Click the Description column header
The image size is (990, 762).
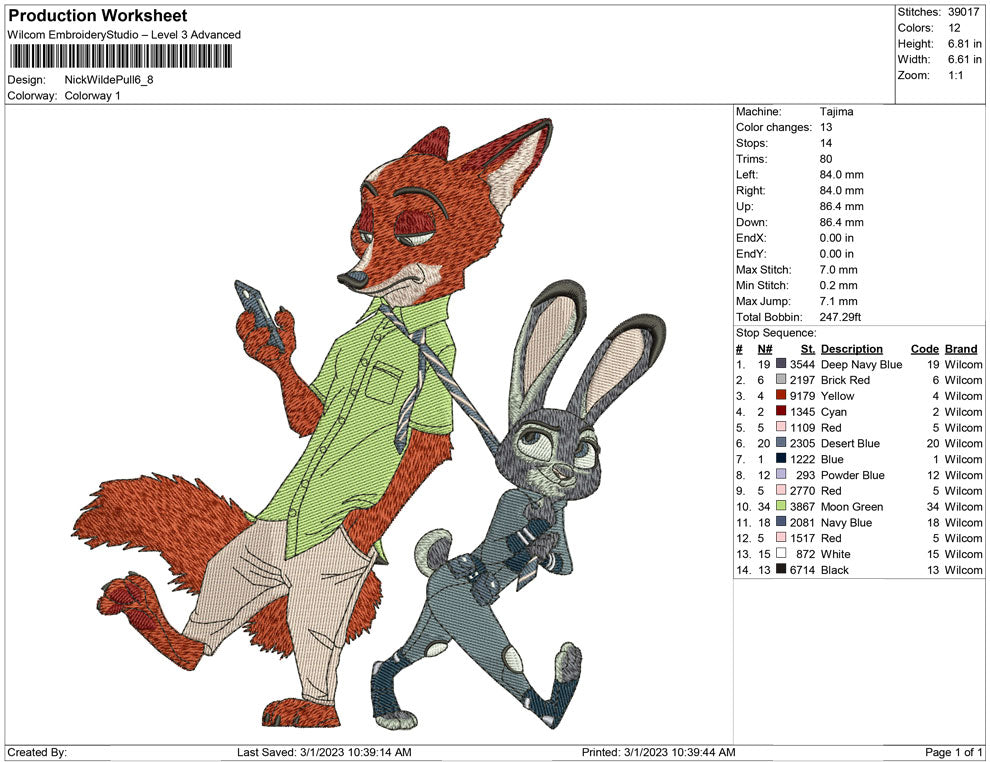pos(852,348)
